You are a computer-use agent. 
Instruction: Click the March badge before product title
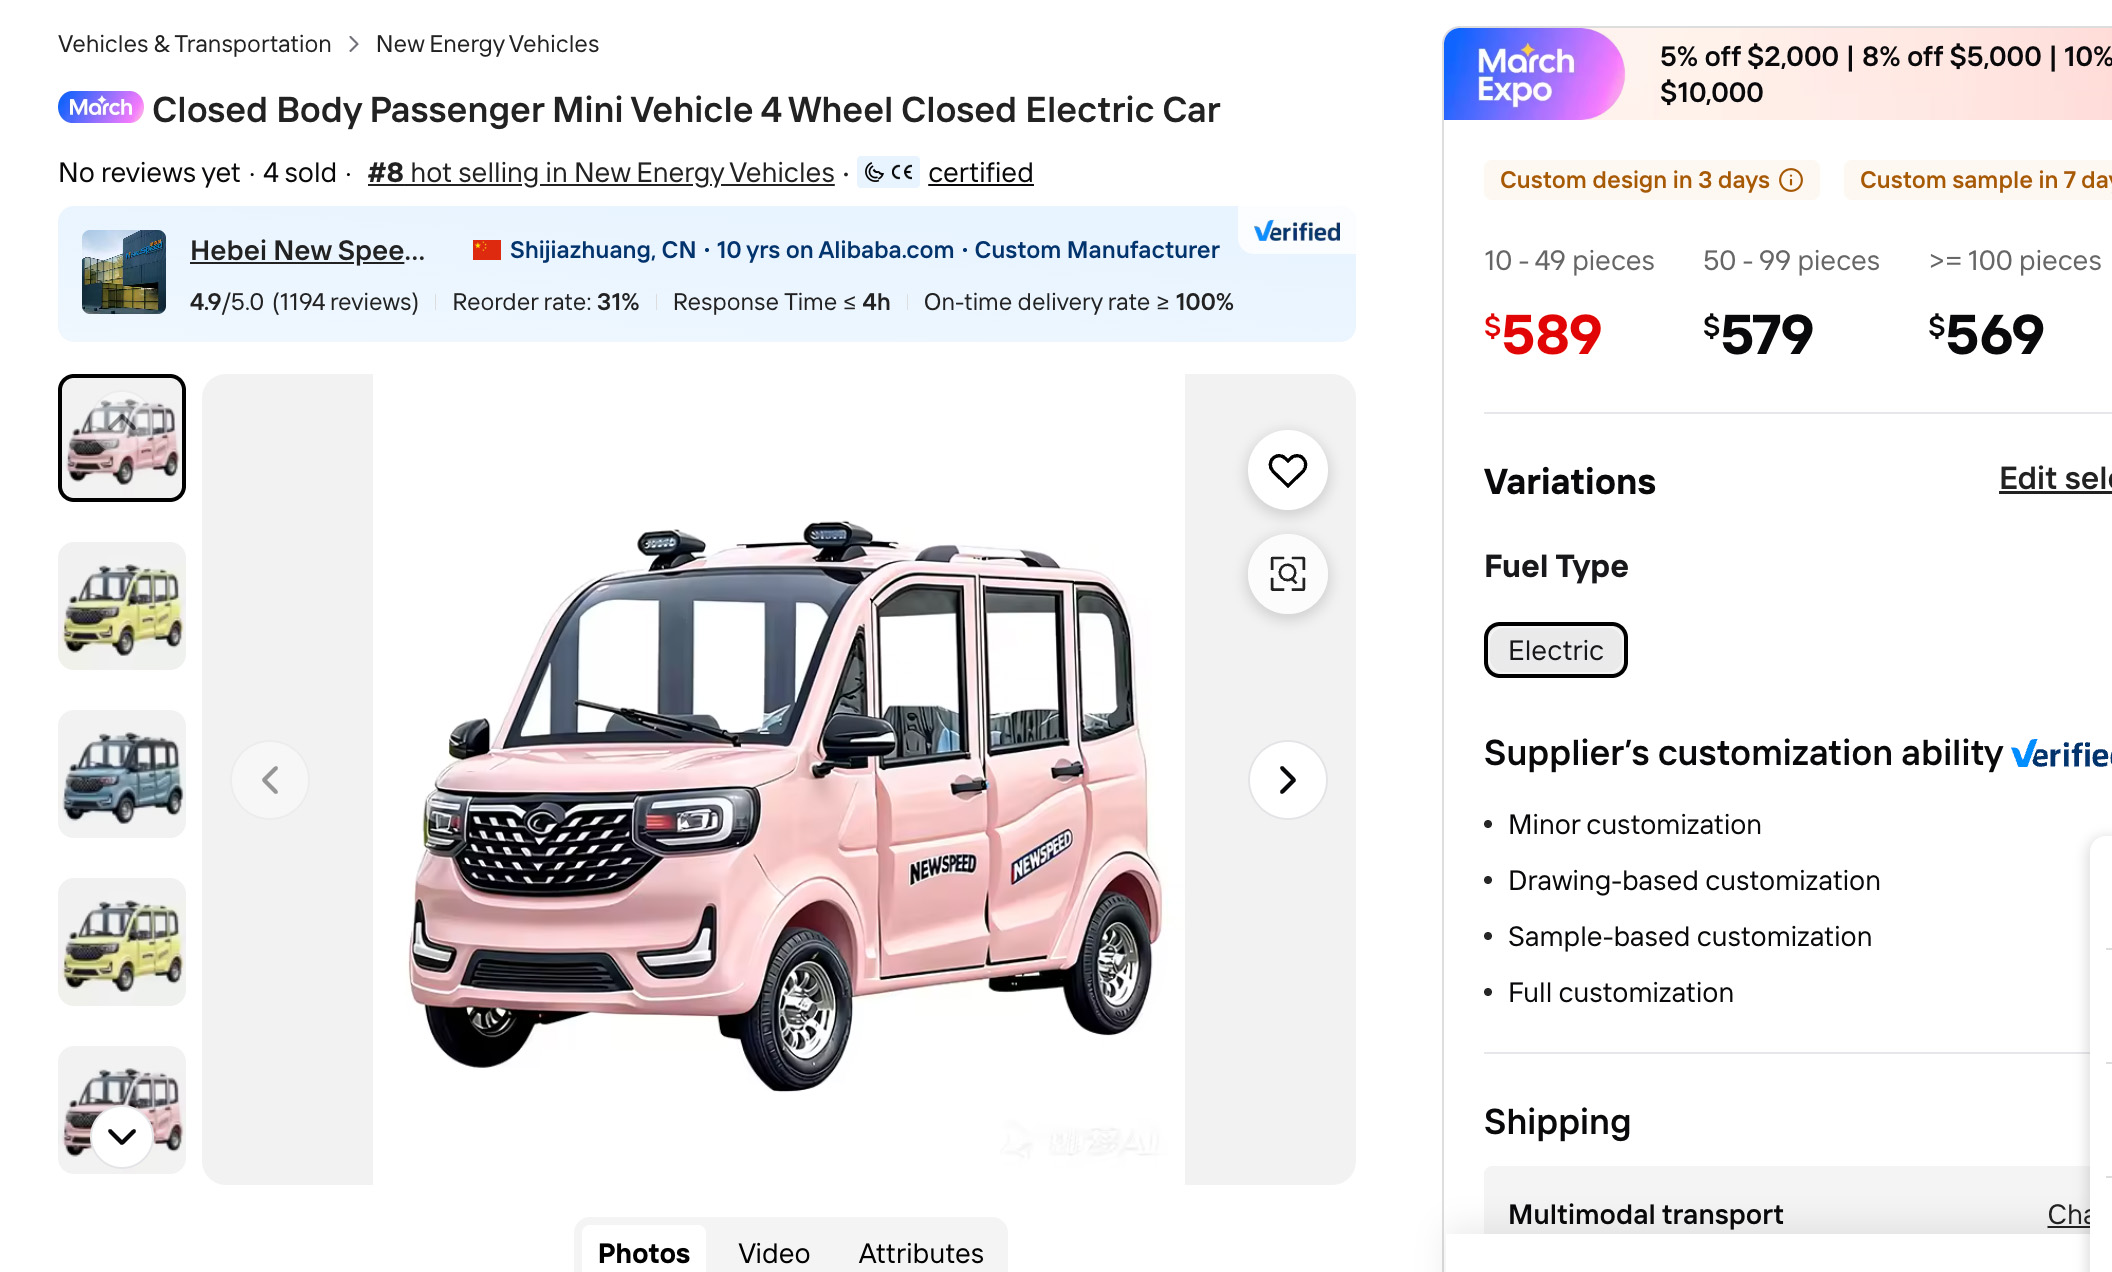tap(100, 108)
